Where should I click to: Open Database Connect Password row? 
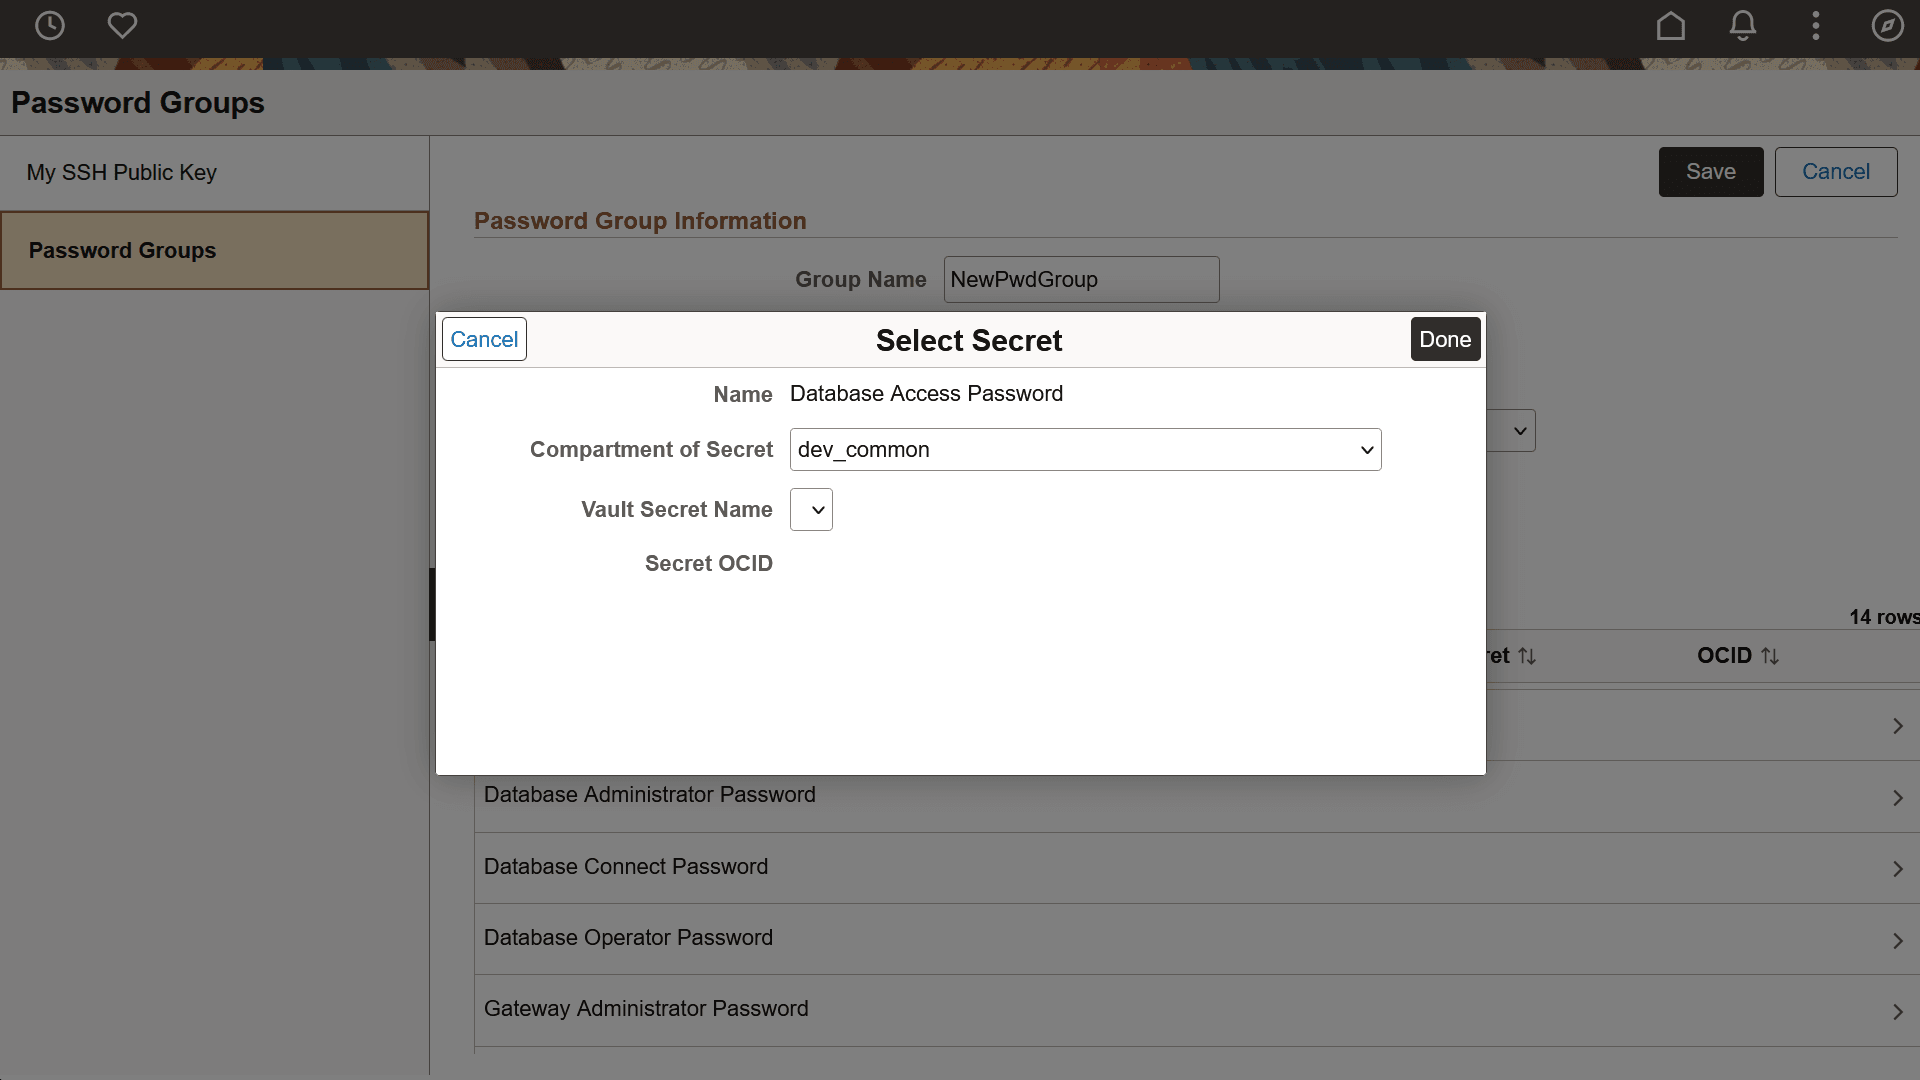[626, 867]
